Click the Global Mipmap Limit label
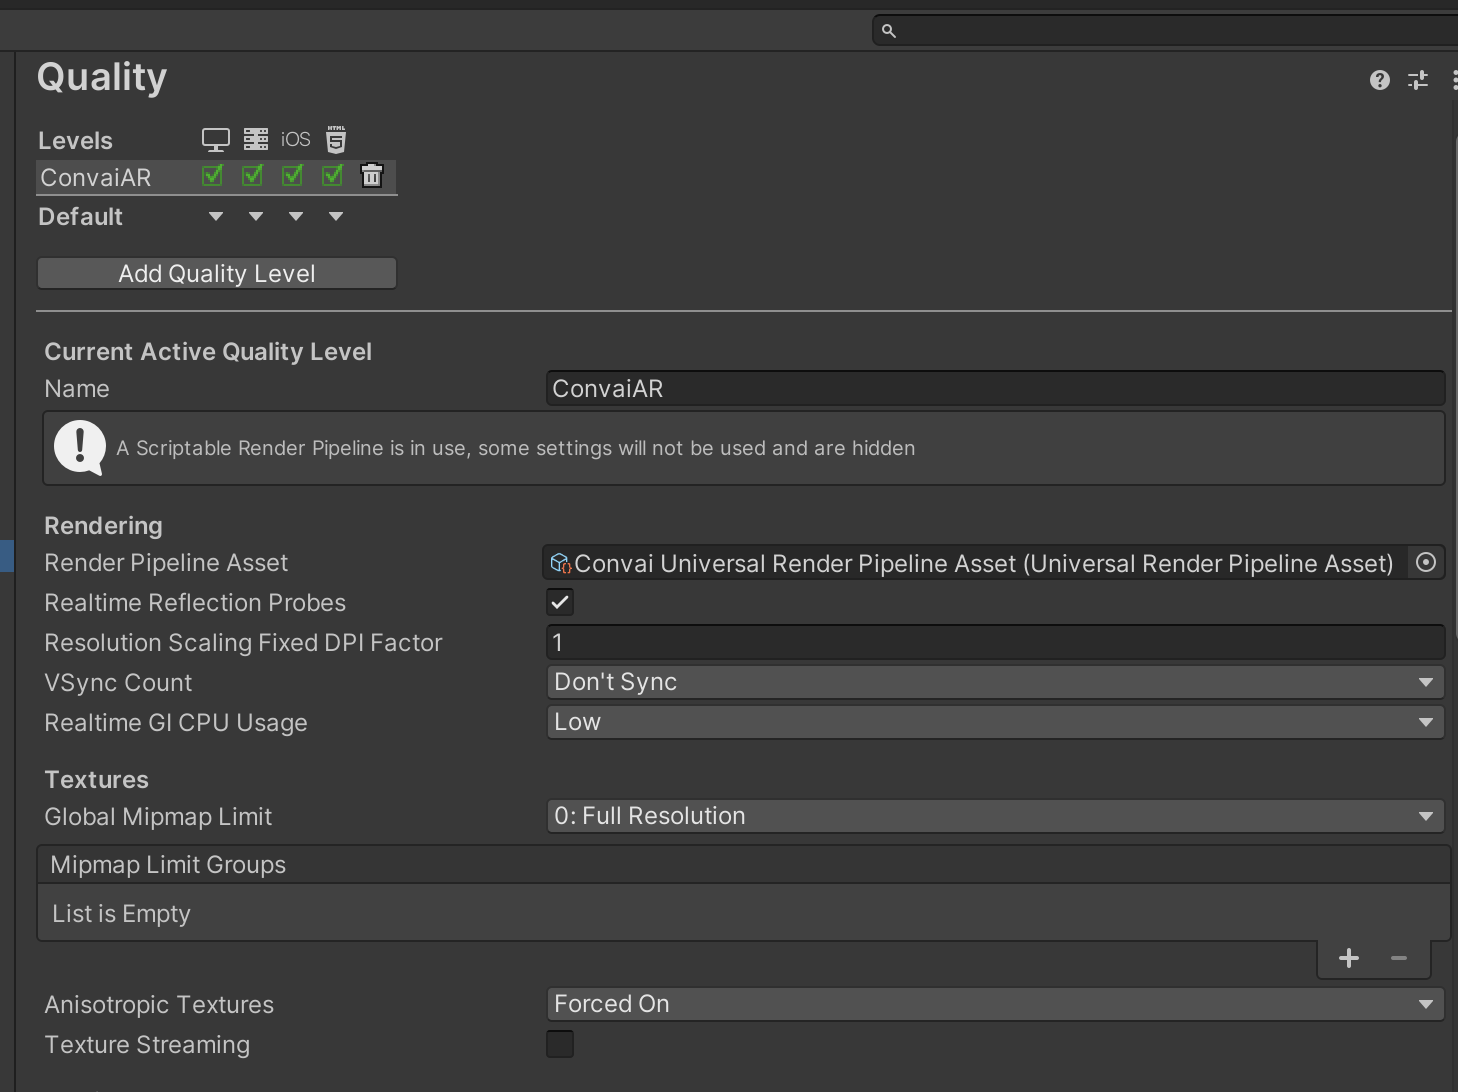Screen dimensions: 1458x1092 158,817
